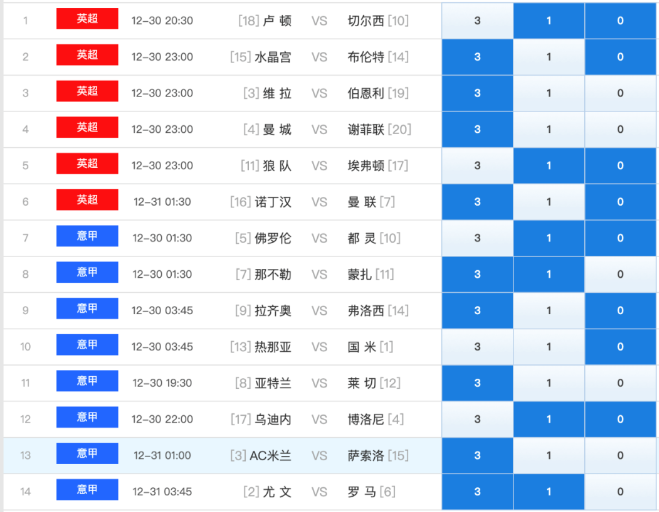Choose 0 in 那不勒 vs 蒙扎 row

pos(620,274)
